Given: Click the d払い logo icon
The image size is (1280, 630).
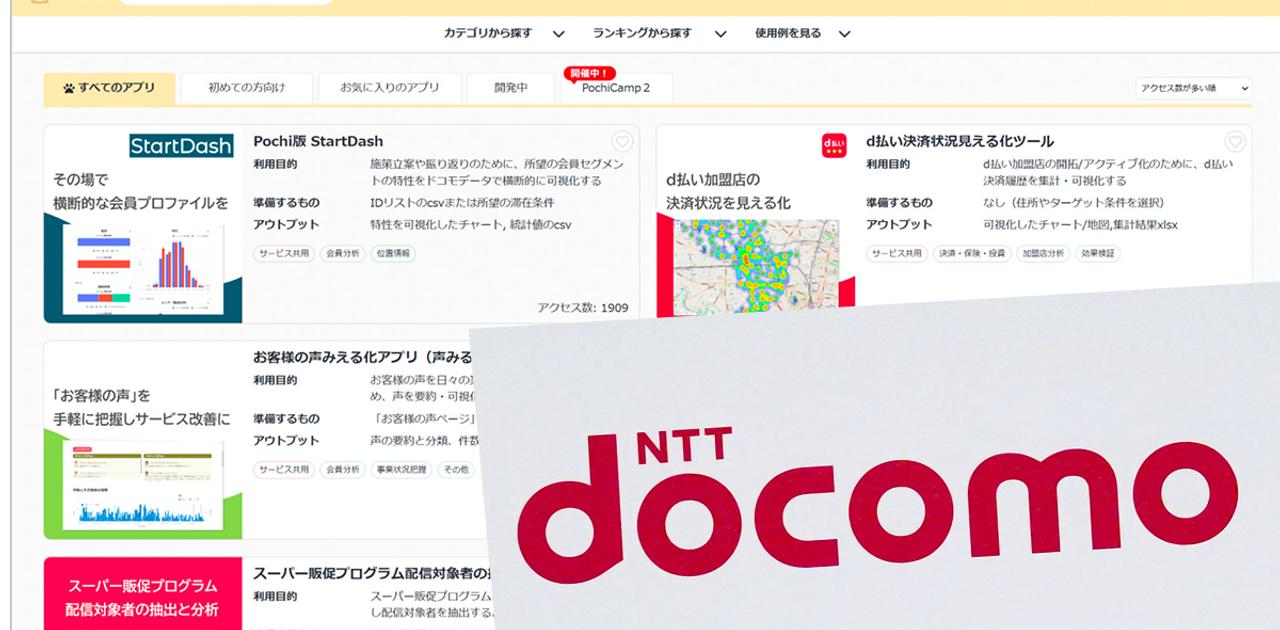Looking at the screenshot, I should click(x=833, y=145).
